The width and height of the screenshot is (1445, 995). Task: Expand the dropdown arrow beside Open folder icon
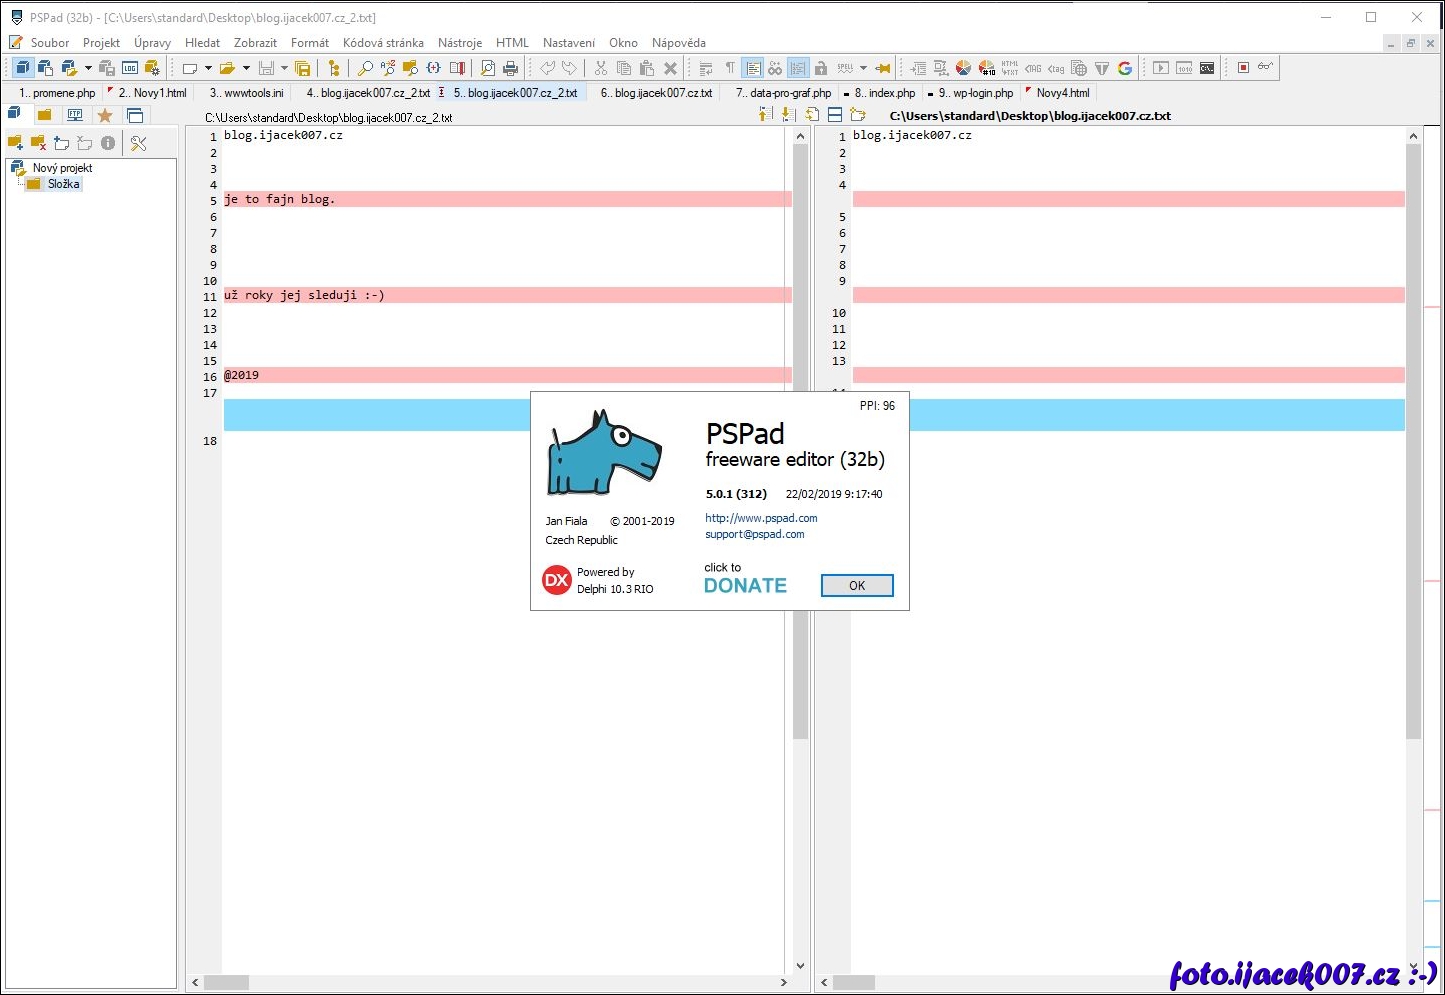pyautogui.click(x=246, y=68)
